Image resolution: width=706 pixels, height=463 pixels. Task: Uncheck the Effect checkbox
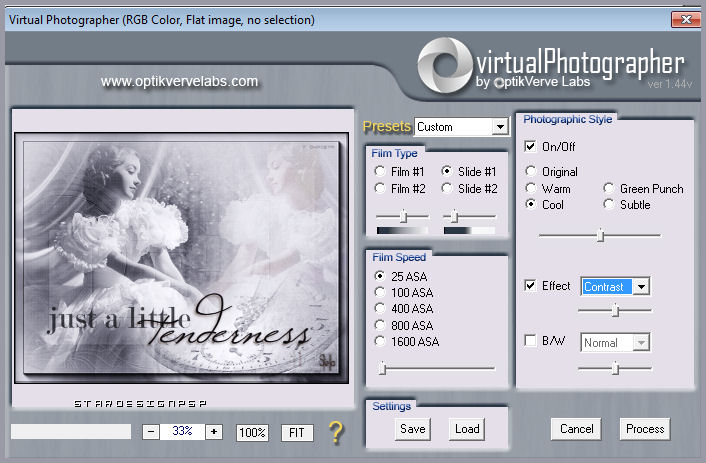530,286
